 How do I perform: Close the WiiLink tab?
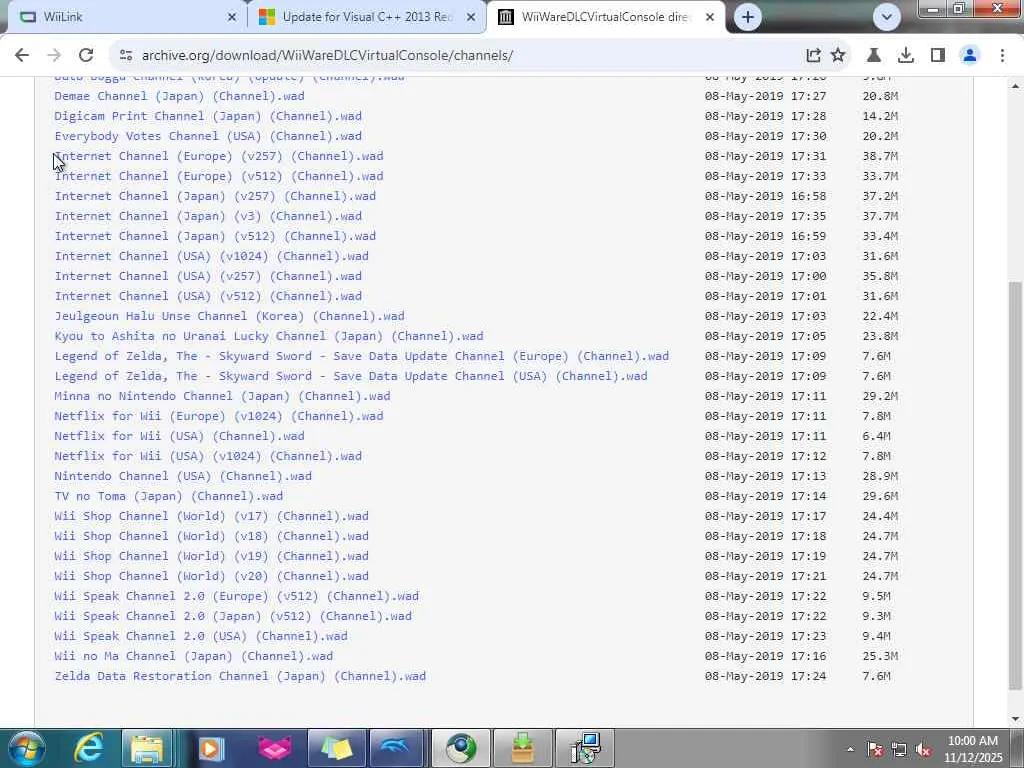coord(232,18)
